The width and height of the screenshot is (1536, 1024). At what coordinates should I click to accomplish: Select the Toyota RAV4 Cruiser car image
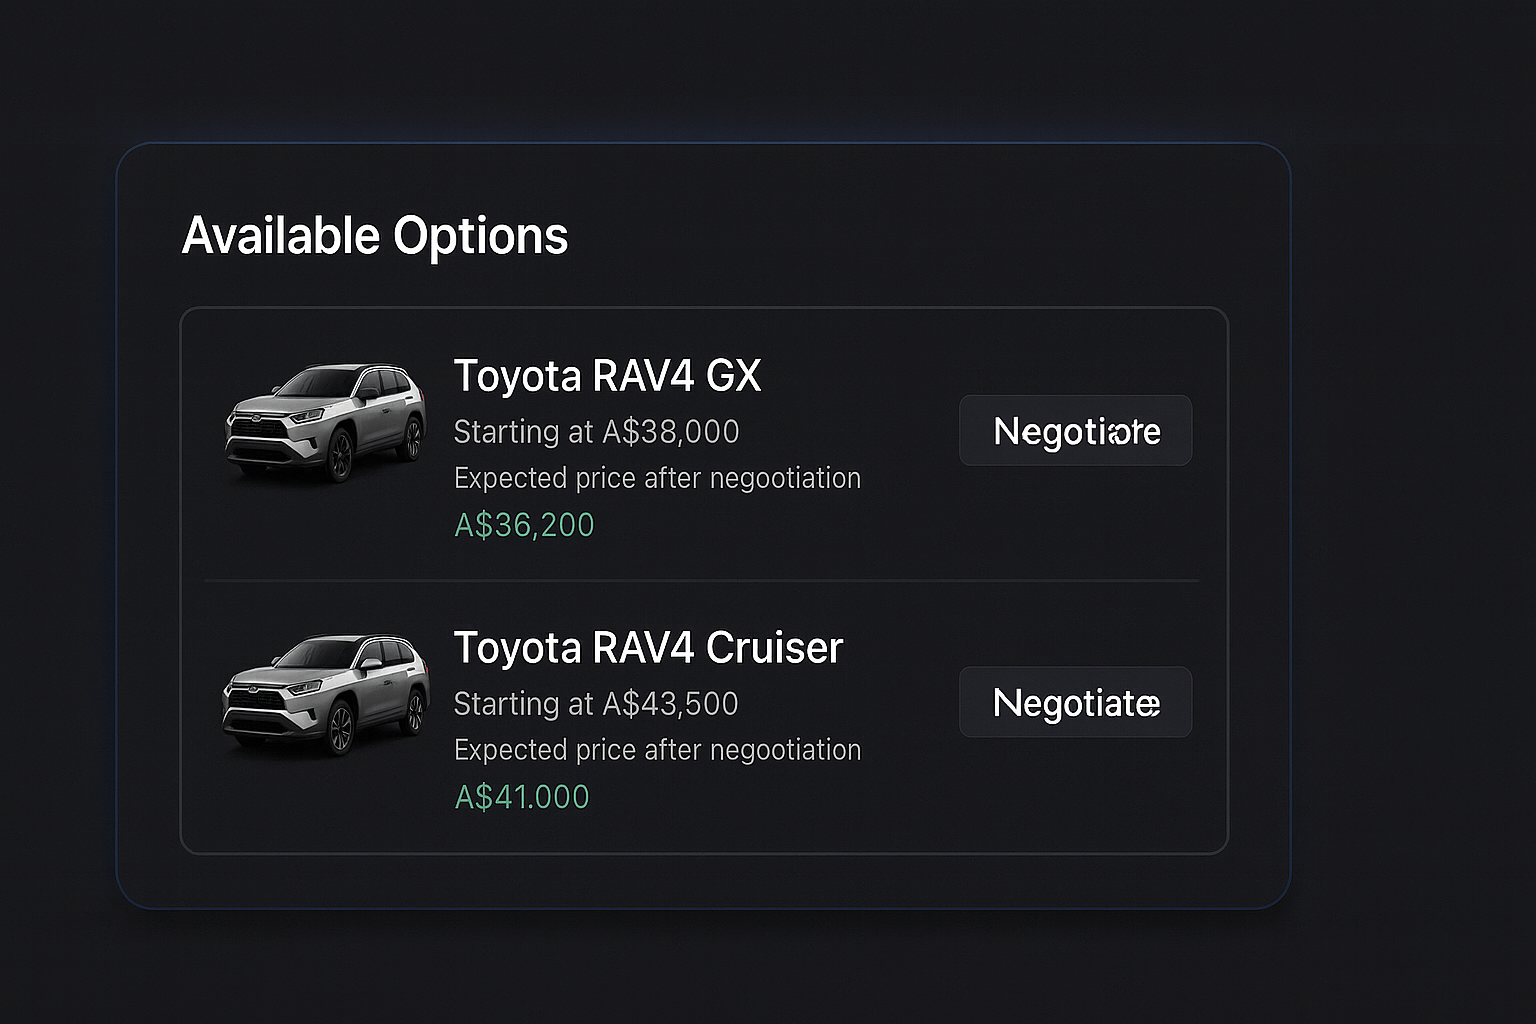(325, 693)
